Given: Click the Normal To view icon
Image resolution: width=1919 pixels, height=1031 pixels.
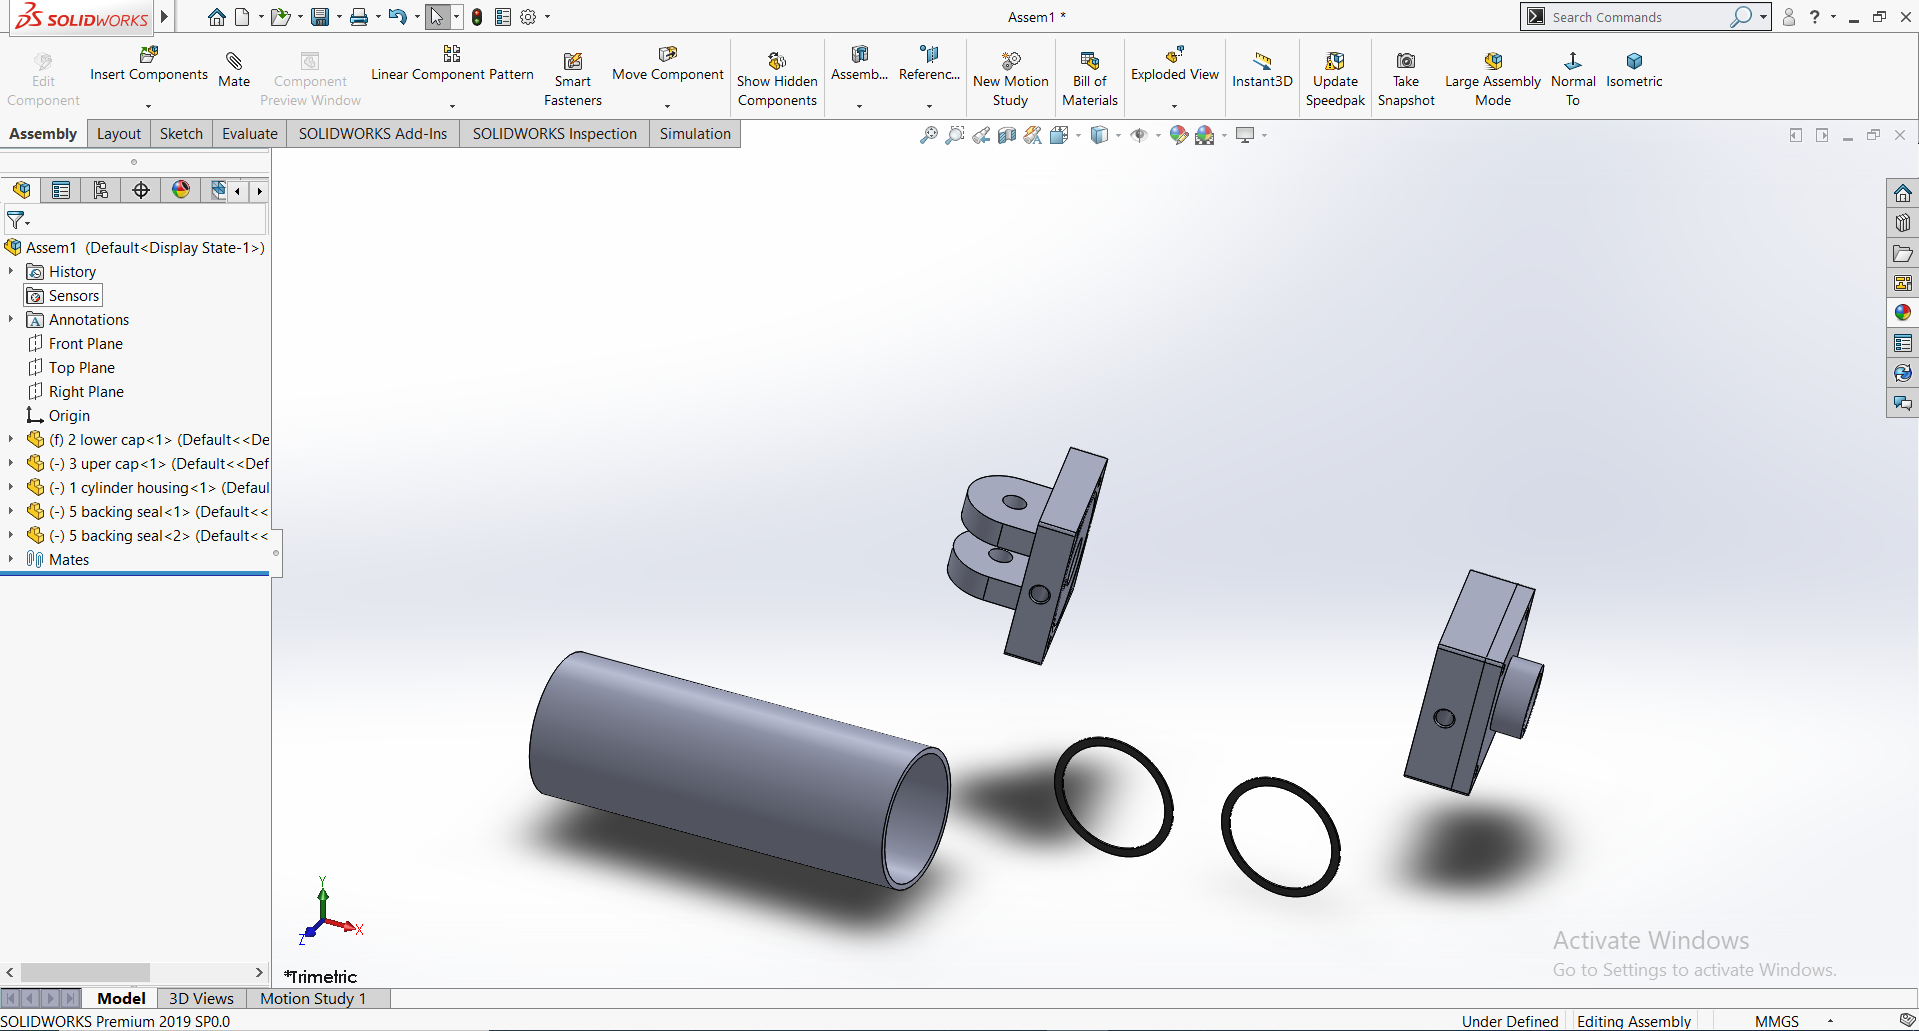Looking at the screenshot, I should tap(1573, 80).
